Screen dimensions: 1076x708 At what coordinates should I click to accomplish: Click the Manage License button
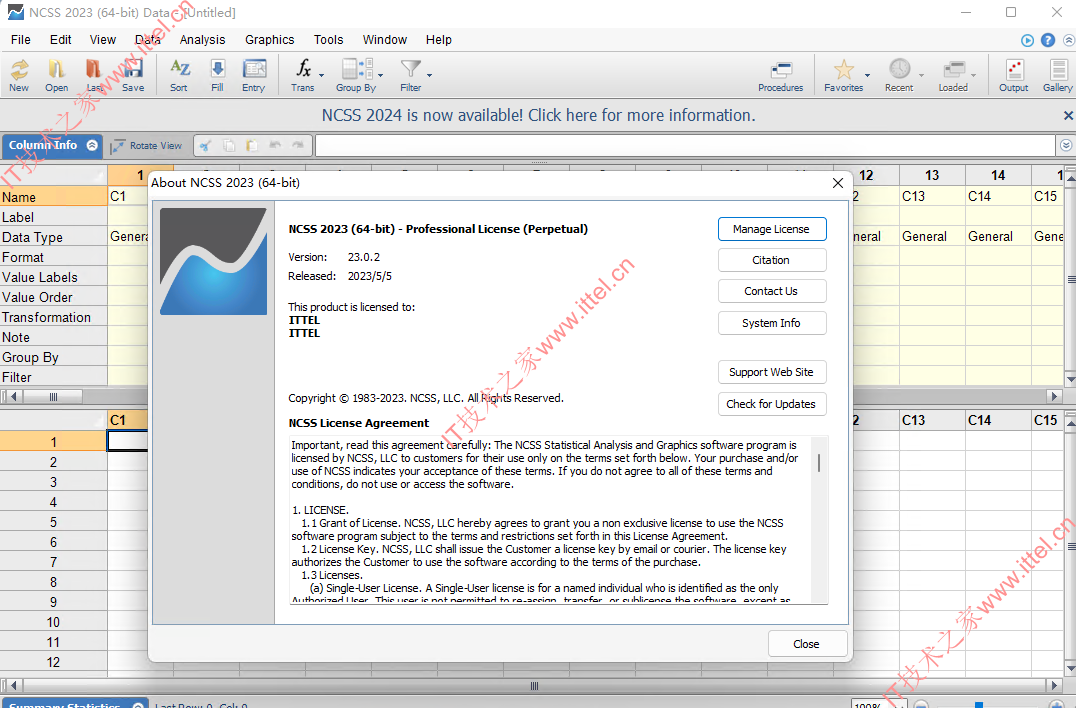pyautogui.click(x=772, y=229)
